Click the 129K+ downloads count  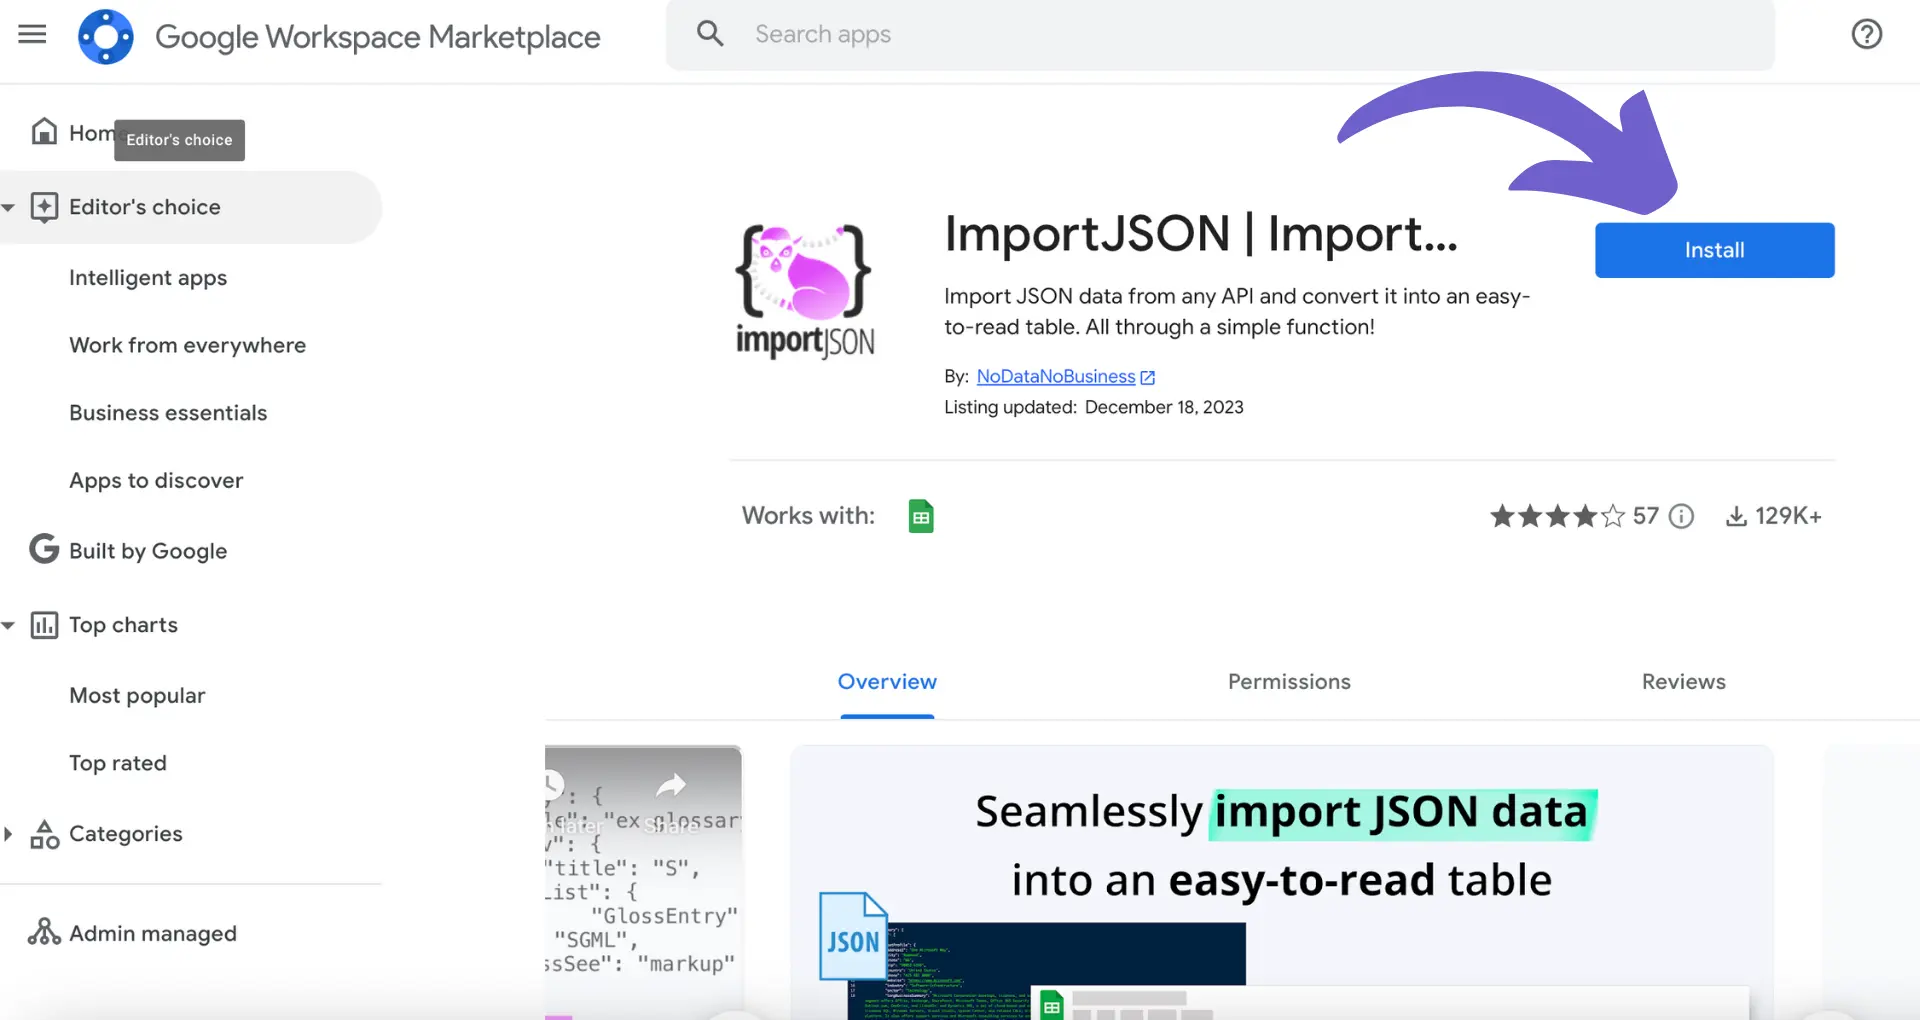click(1788, 516)
